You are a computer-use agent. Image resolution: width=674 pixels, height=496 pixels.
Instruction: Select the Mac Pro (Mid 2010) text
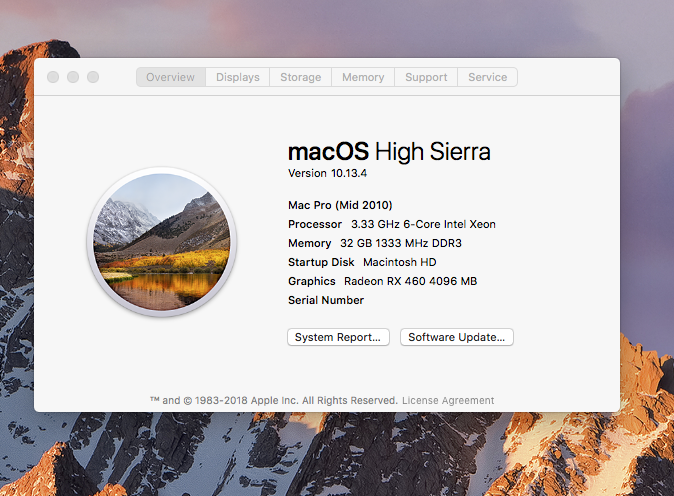(x=340, y=205)
